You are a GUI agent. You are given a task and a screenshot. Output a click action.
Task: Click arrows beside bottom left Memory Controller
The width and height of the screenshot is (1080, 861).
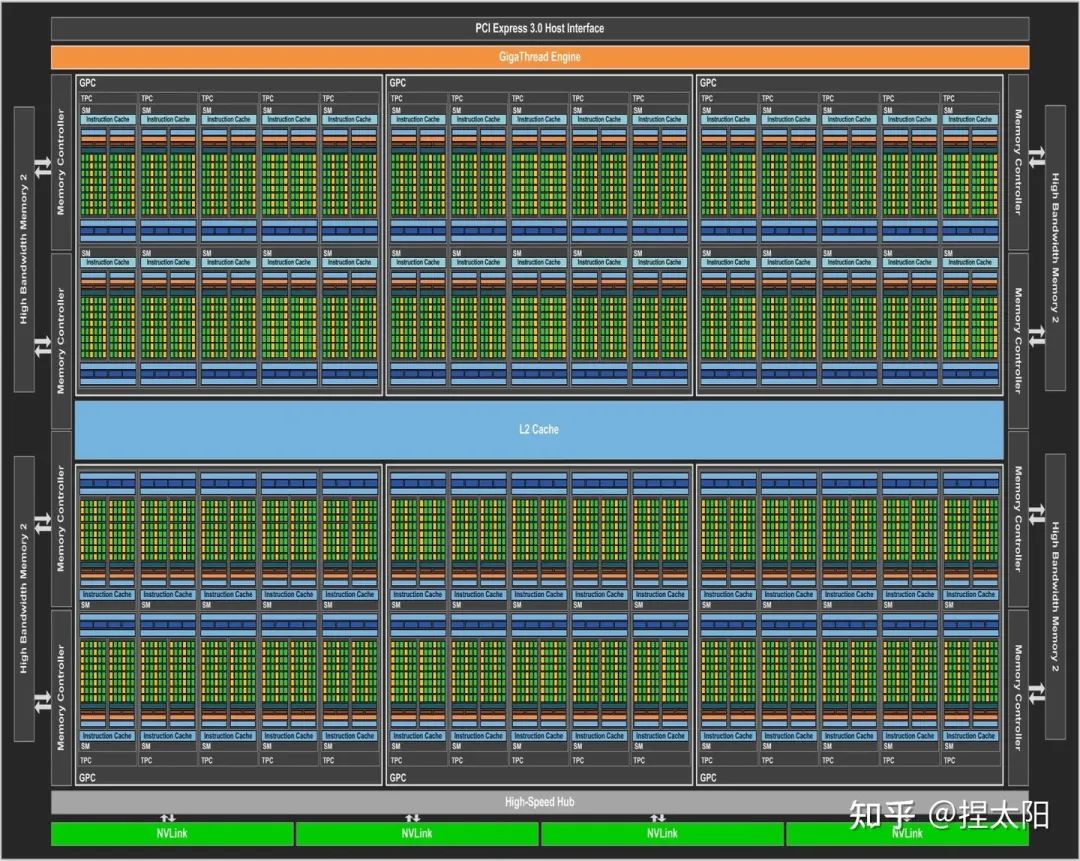pos(43,702)
